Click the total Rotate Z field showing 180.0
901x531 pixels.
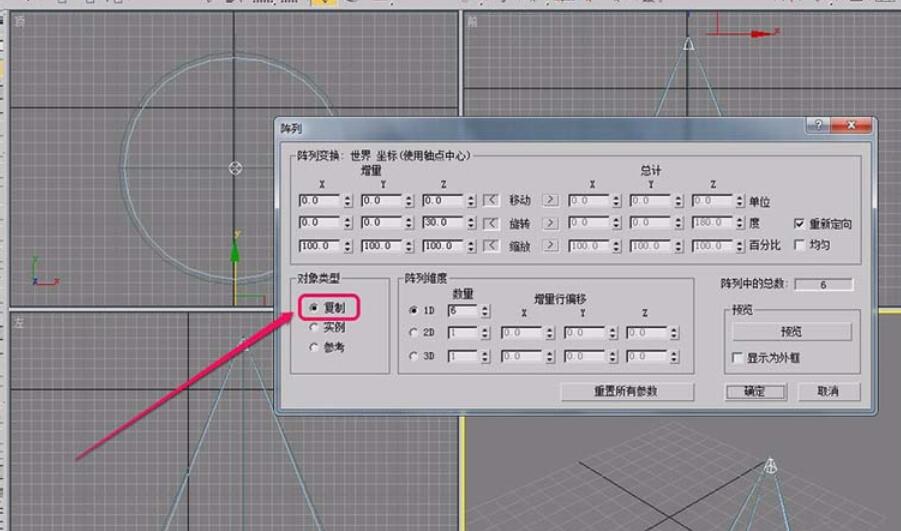(x=713, y=223)
